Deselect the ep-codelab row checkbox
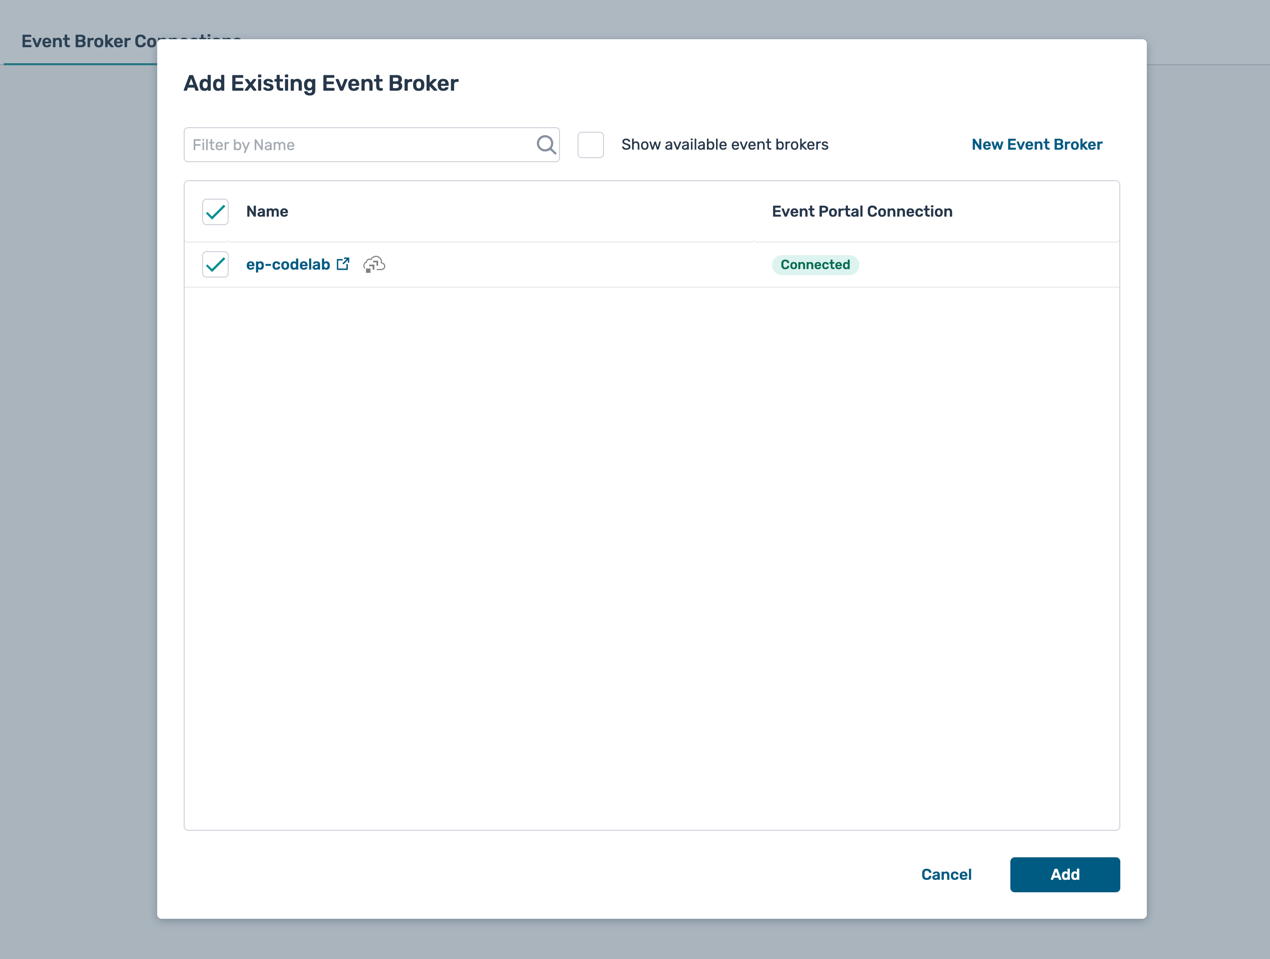Image resolution: width=1270 pixels, height=959 pixels. tap(215, 265)
